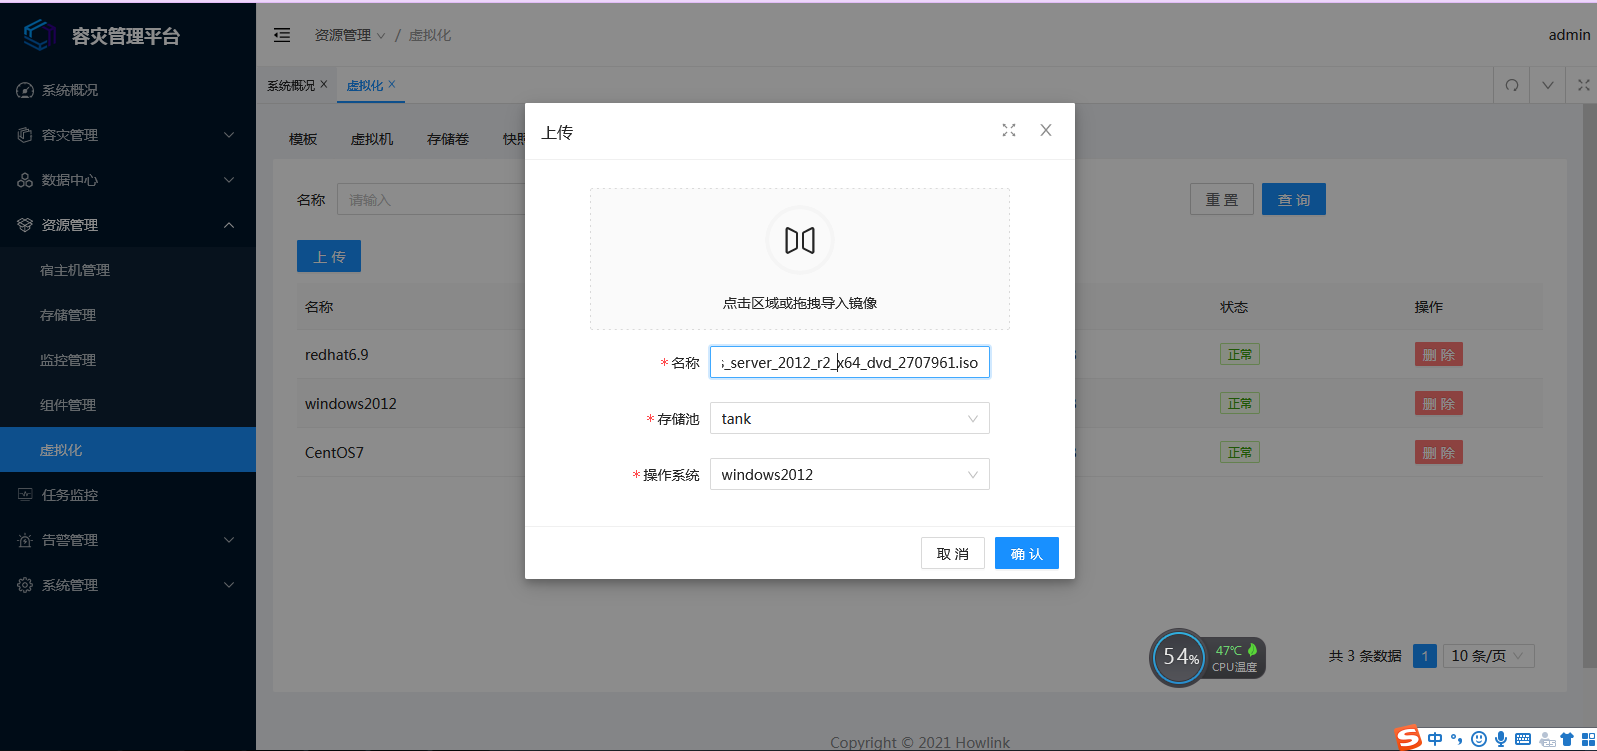Click the microphone icon in IME bar

tap(1501, 739)
